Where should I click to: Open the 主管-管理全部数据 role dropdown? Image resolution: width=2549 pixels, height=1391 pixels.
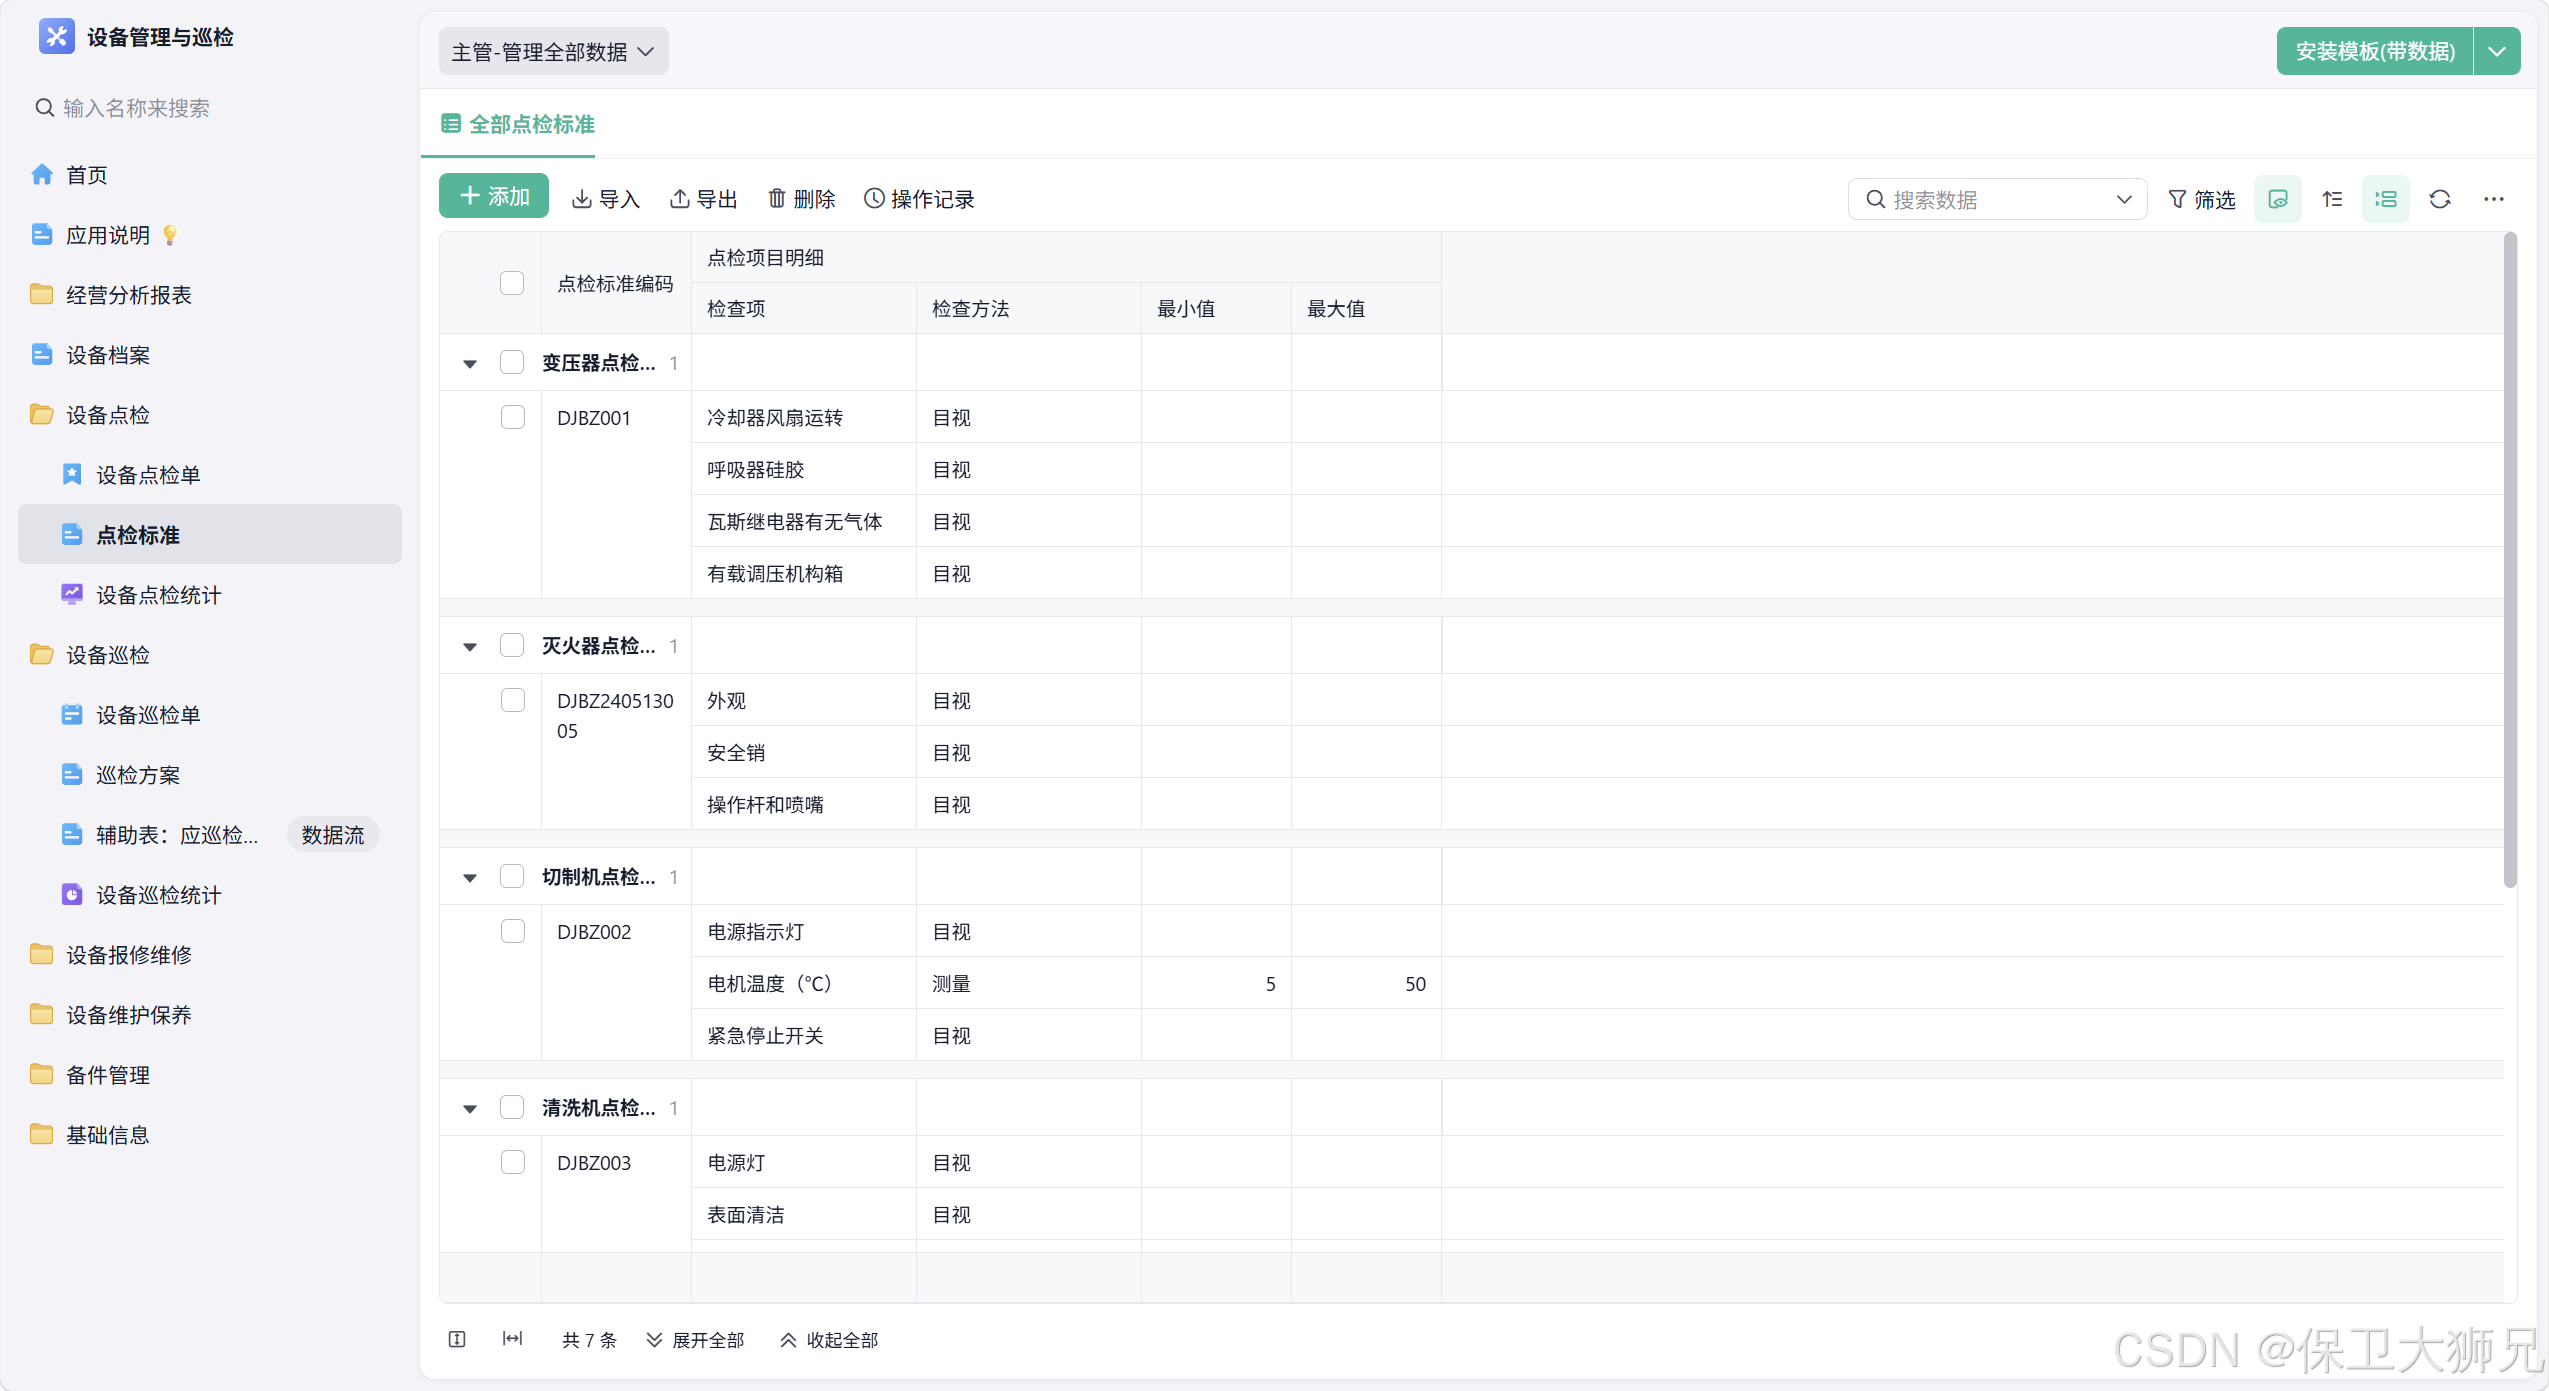click(x=554, y=51)
